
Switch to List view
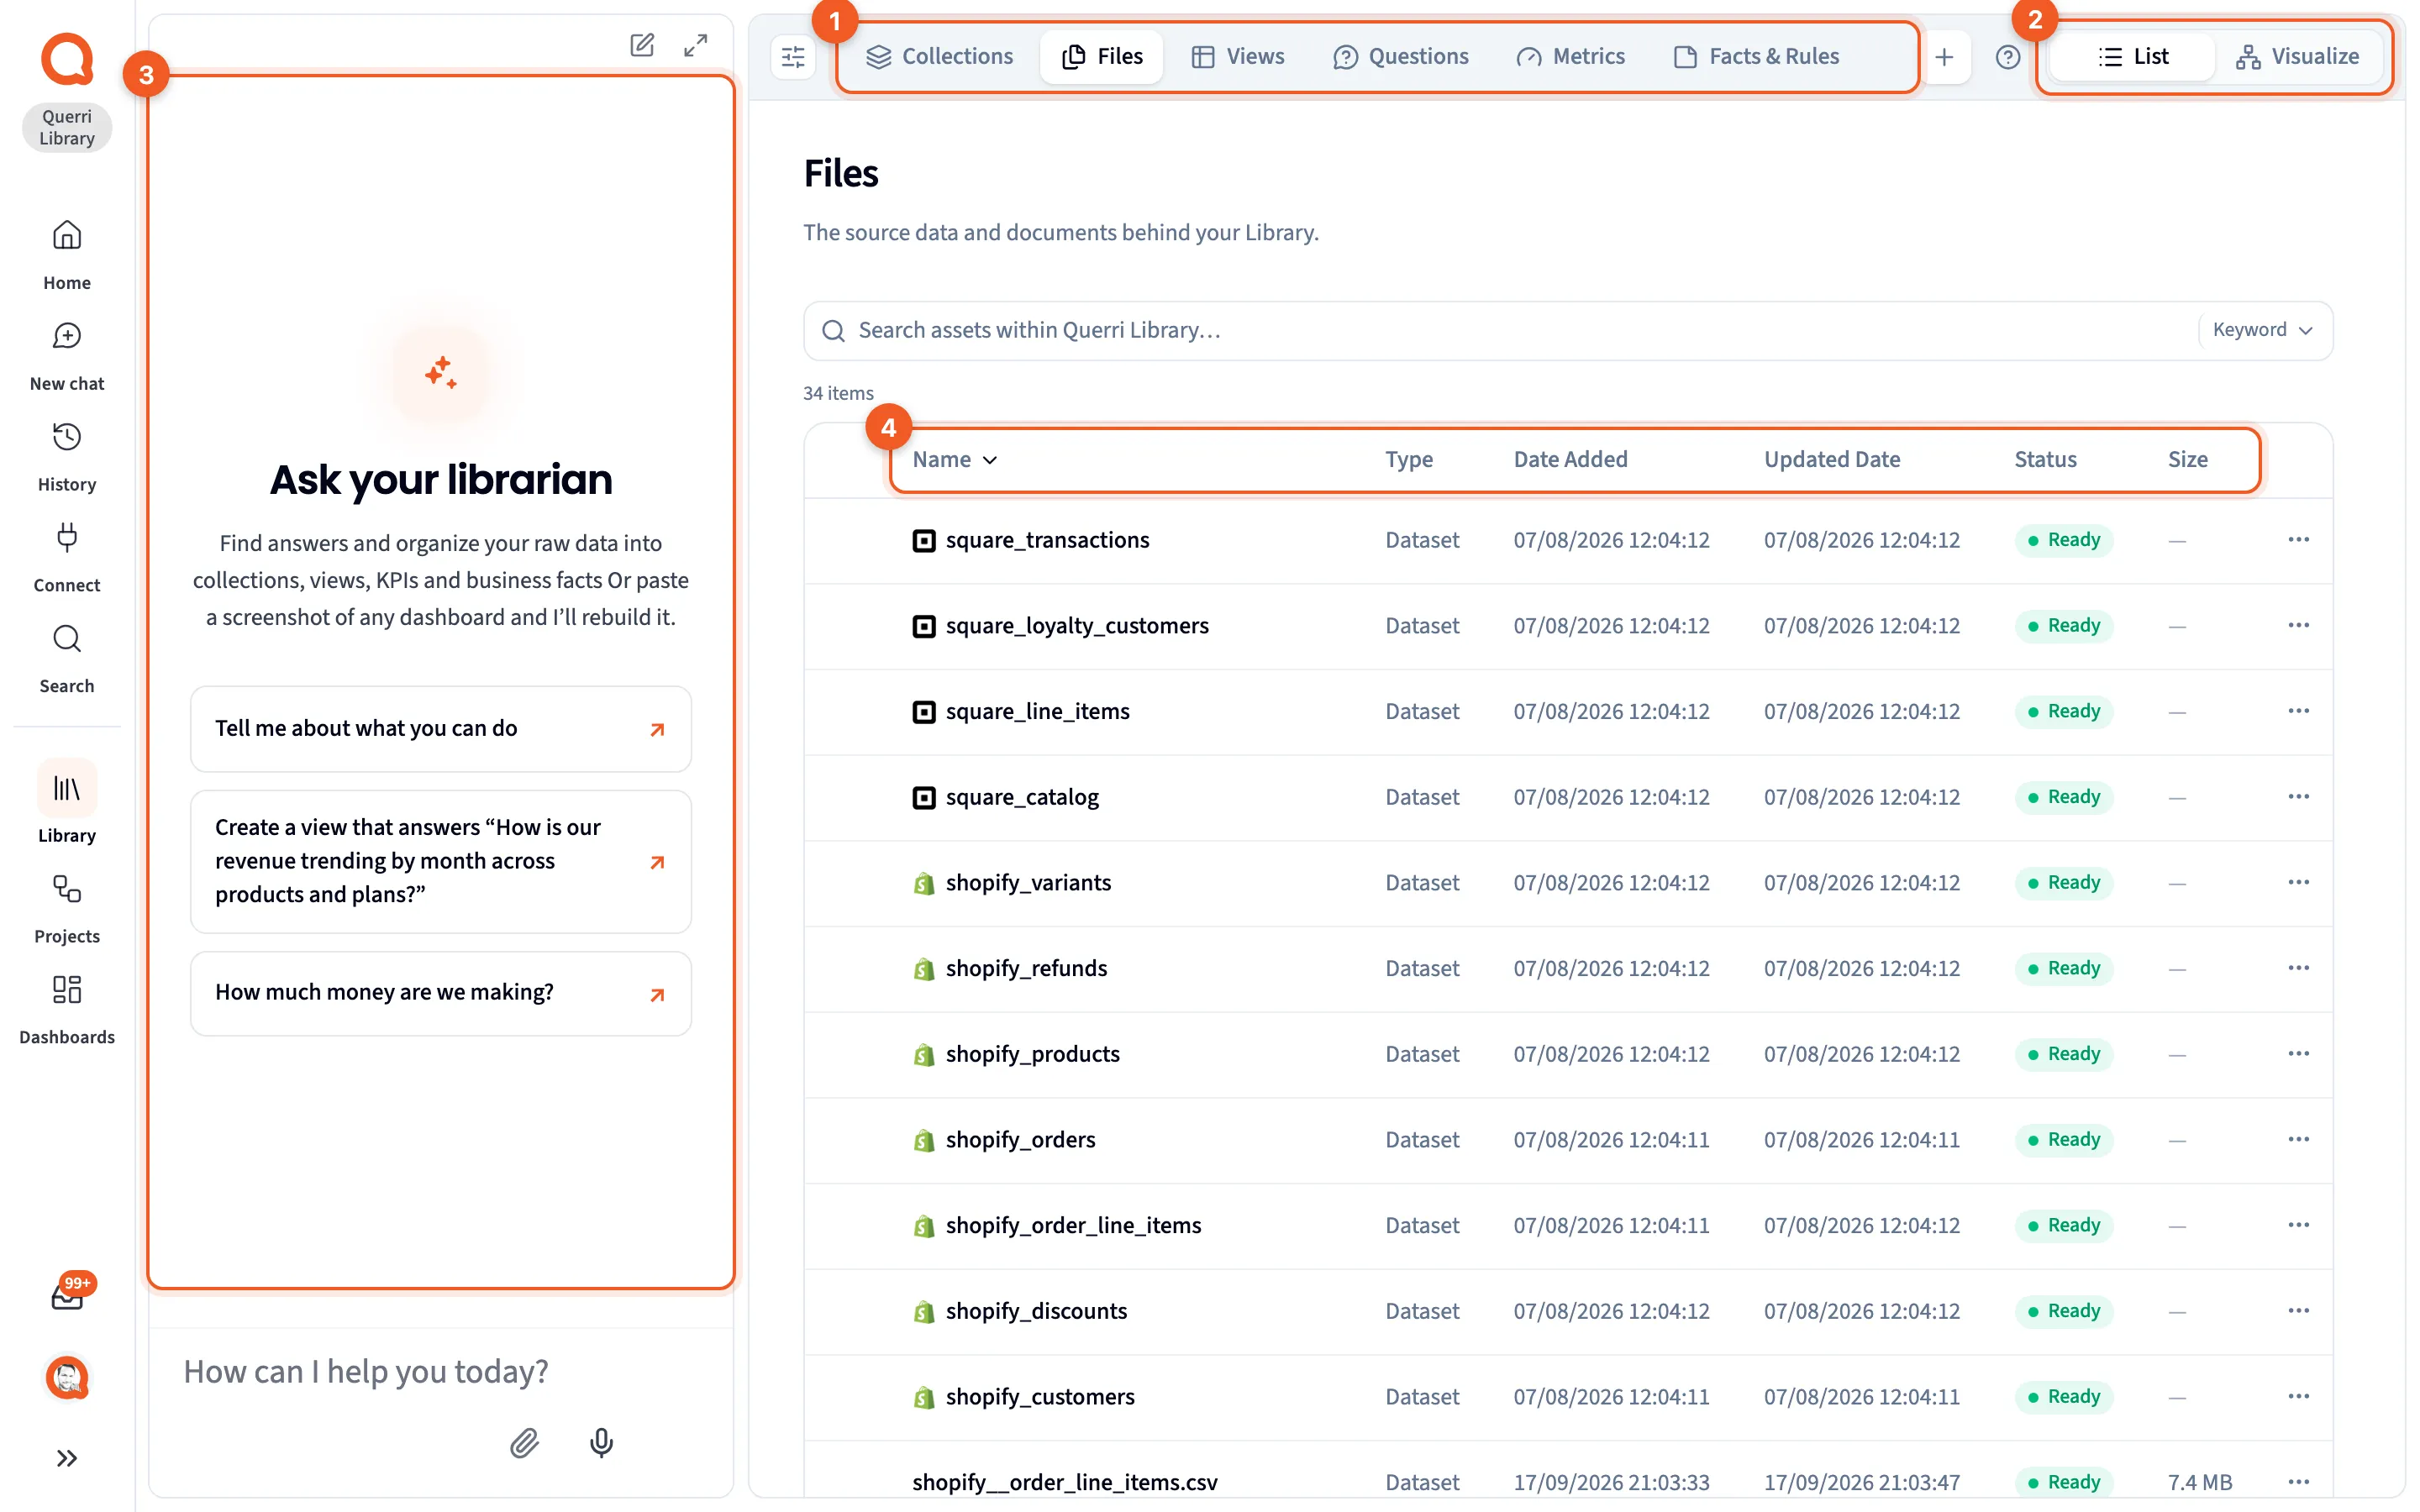[x=2132, y=57]
